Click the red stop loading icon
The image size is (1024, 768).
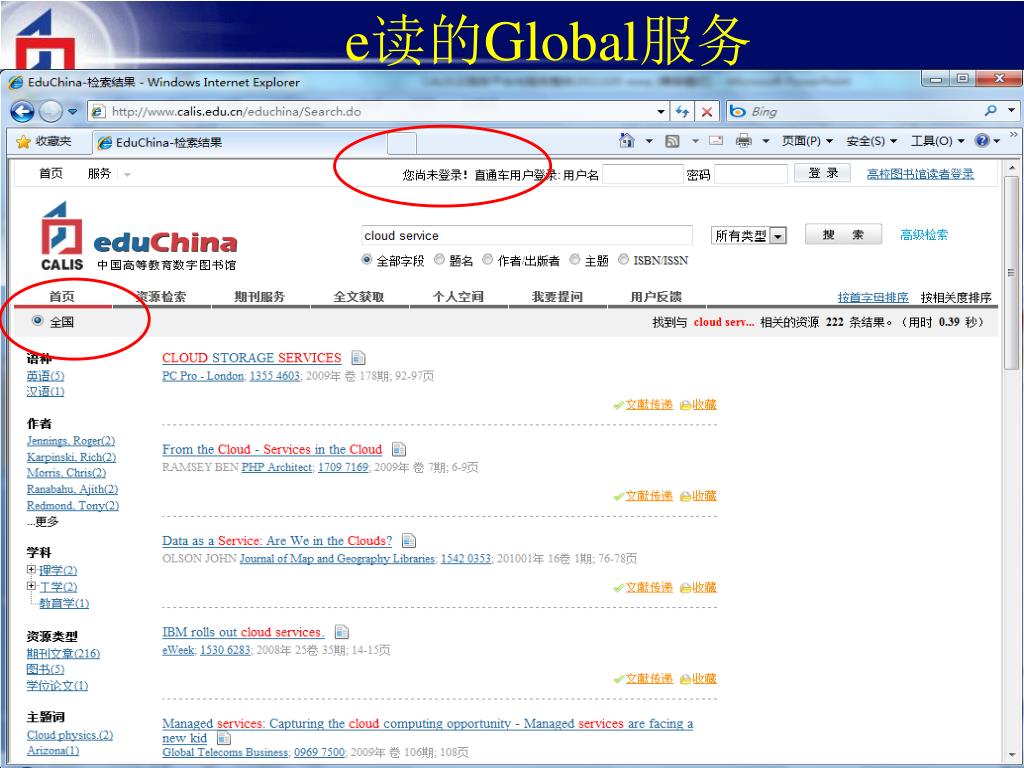click(707, 112)
